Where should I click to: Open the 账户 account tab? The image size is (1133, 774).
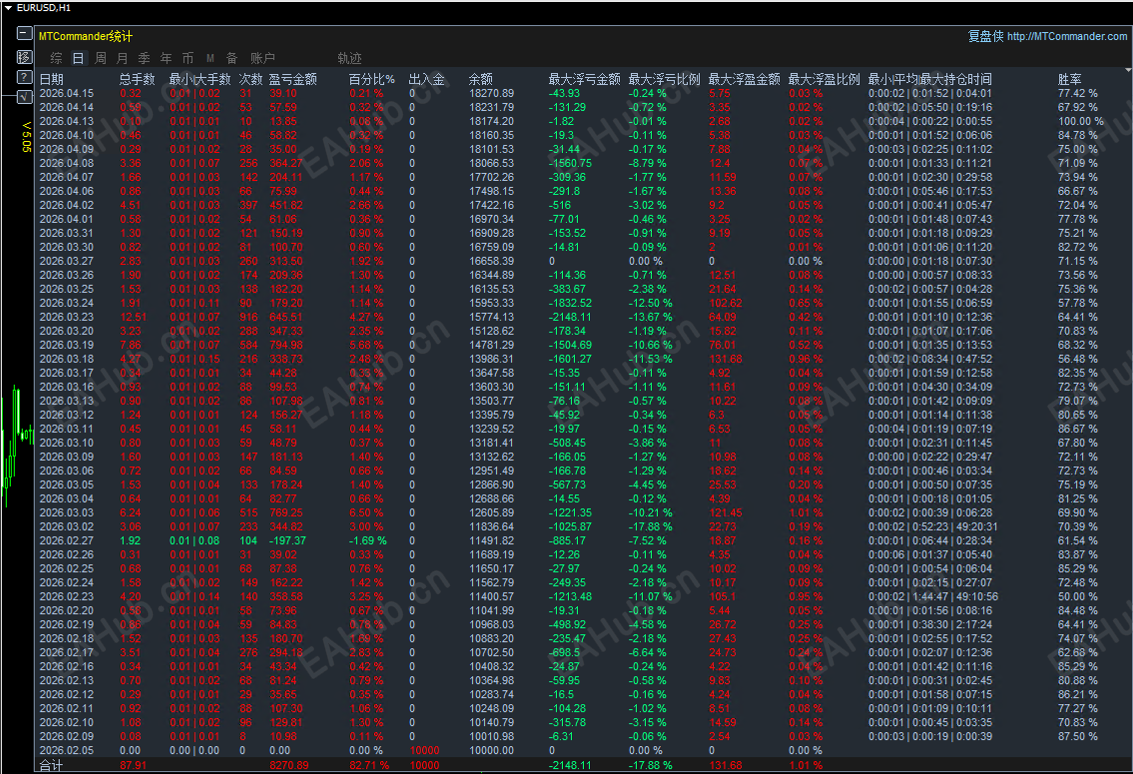(x=263, y=59)
